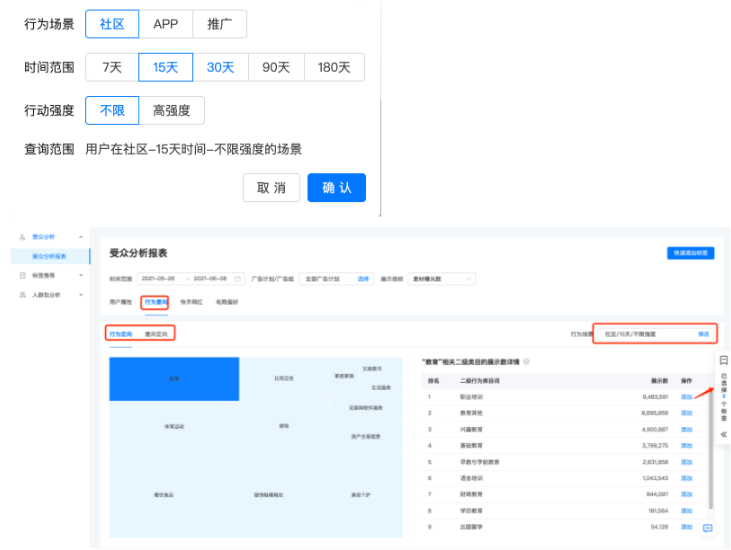731x550 pixels.
Task: Click 修改 in the behavior scene field
Action: [x=703, y=334]
